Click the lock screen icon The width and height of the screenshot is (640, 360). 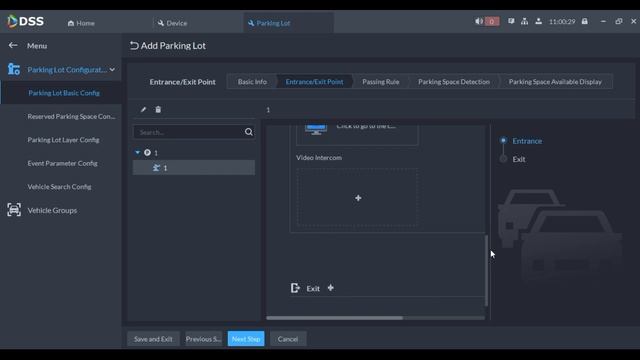pyautogui.click(x=584, y=21)
